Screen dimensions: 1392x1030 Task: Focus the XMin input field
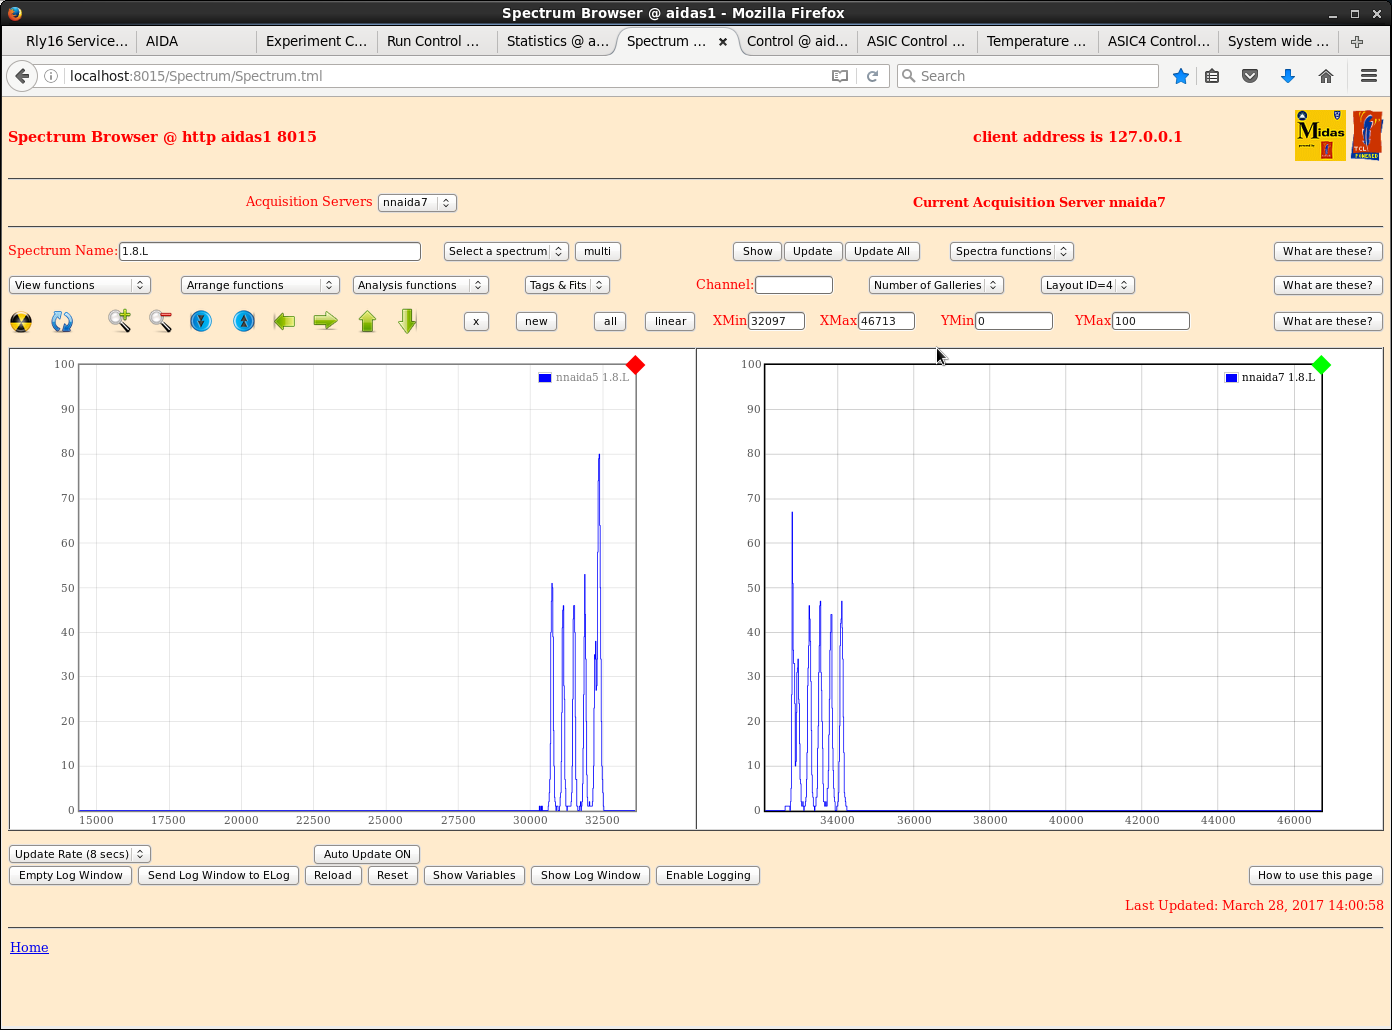click(776, 321)
